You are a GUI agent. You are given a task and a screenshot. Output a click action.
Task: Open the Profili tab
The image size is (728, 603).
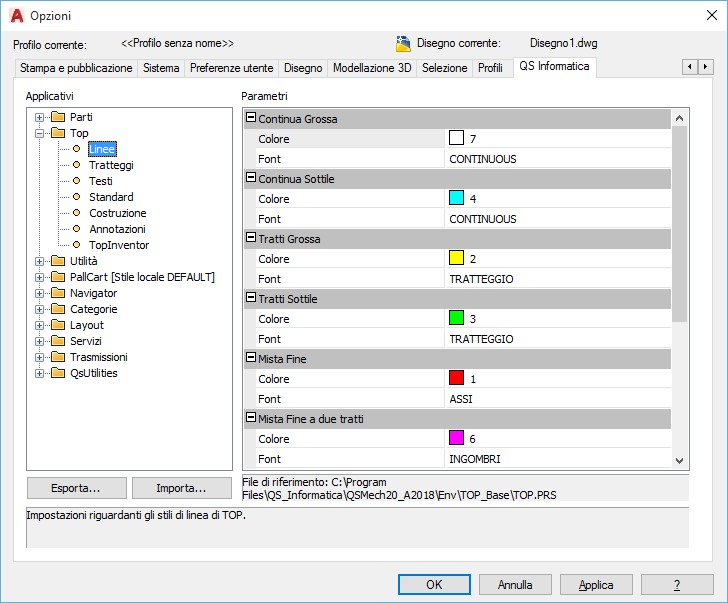click(x=490, y=68)
